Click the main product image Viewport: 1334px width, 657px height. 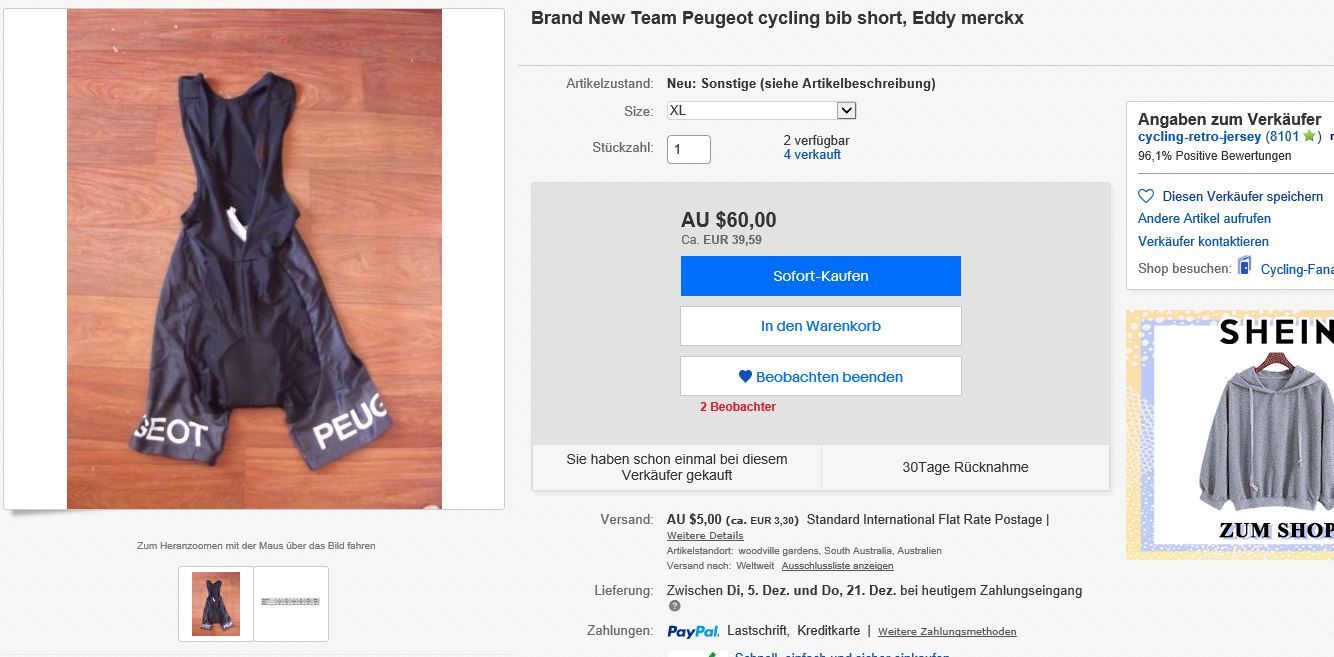coord(254,259)
